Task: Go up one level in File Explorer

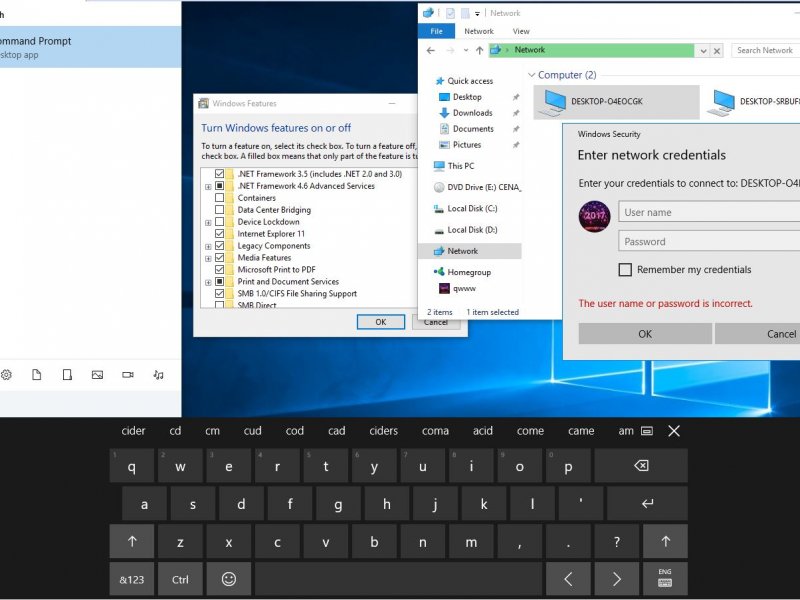Action: pos(480,51)
